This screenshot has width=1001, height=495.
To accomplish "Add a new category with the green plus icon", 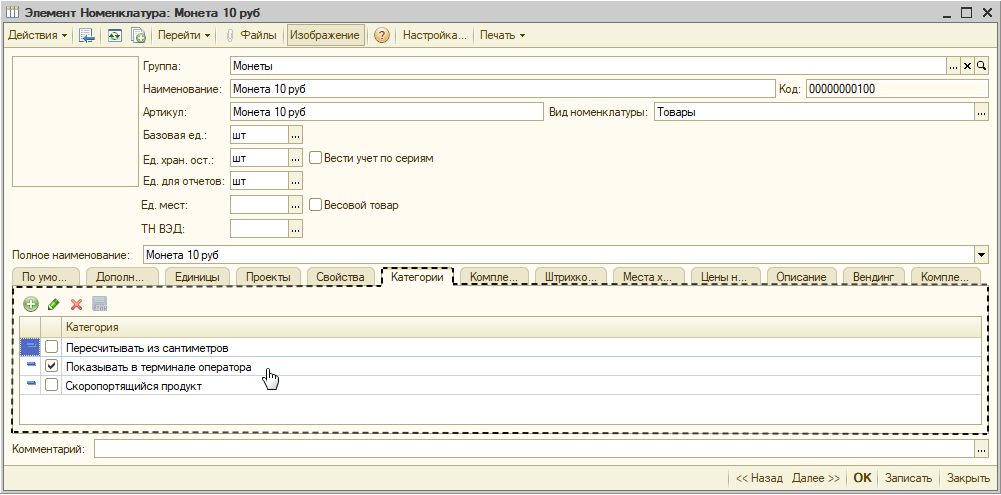I will point(31,304).
